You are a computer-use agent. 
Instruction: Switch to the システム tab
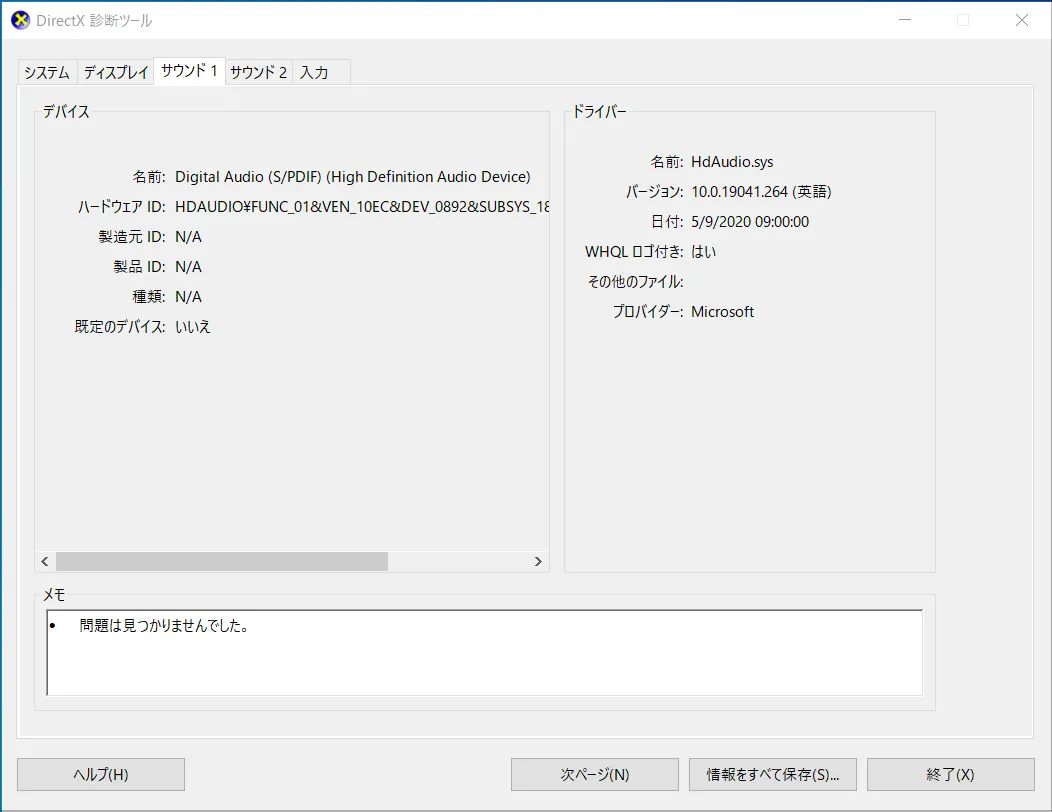pos(47,72)
